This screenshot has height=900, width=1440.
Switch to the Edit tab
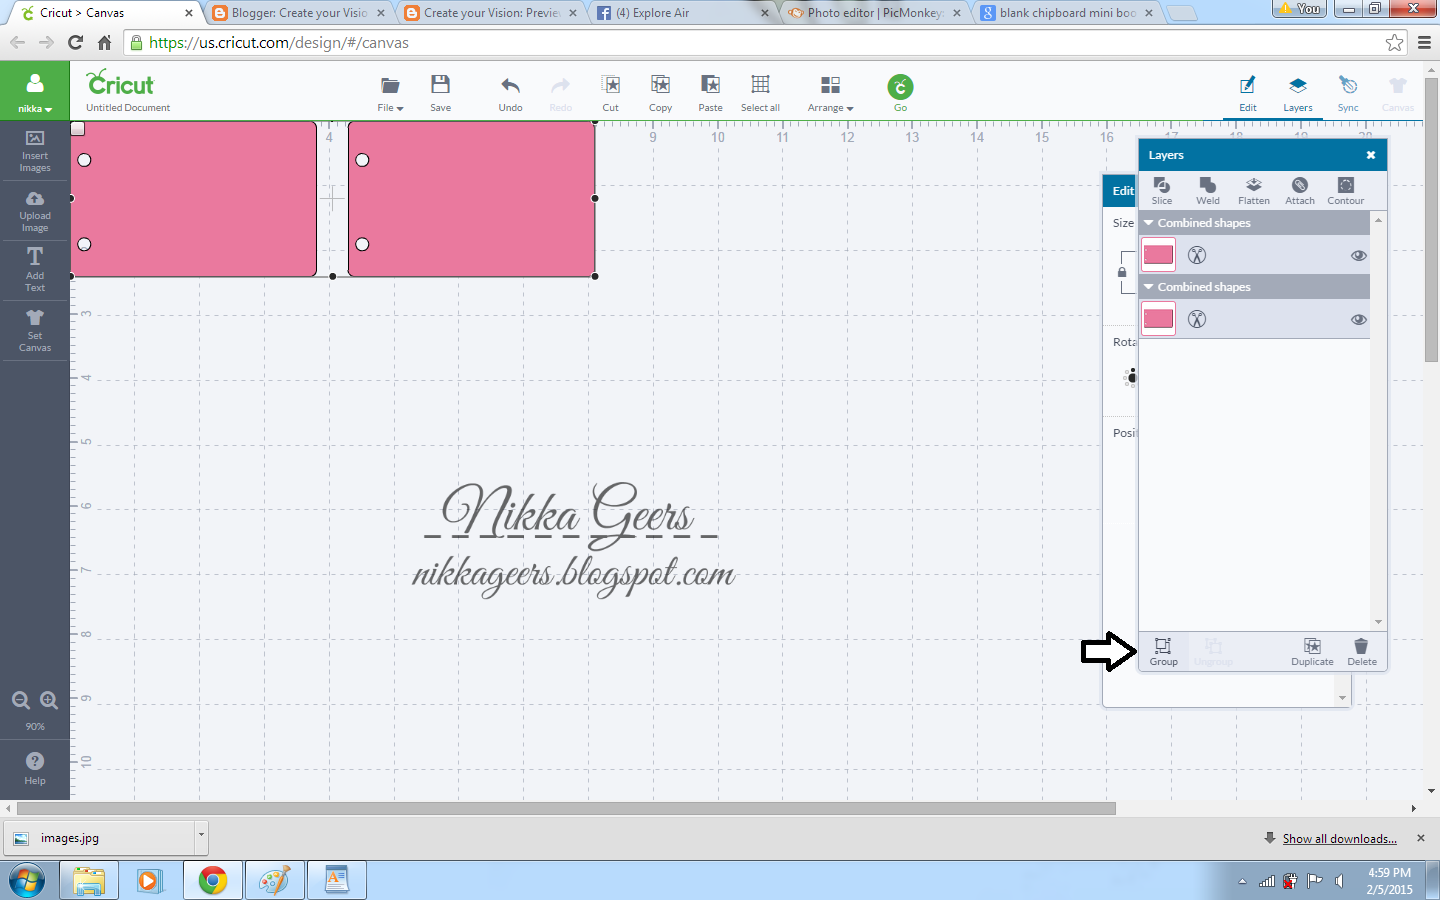[x=1248, y=93]
